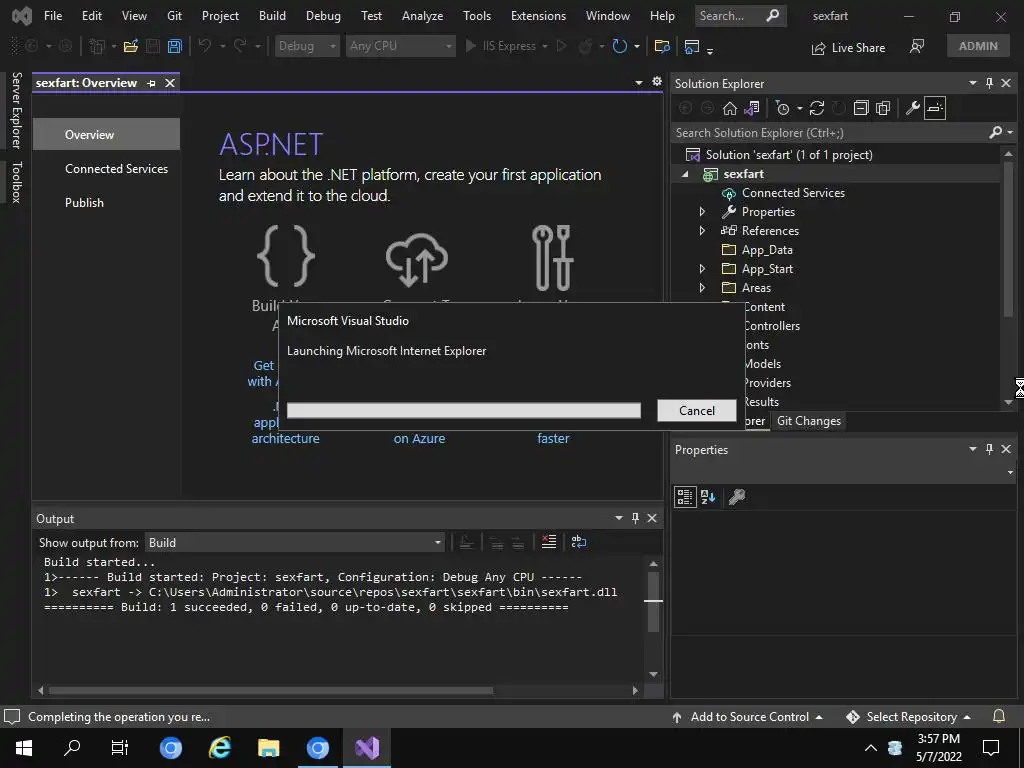Open Internet Explorer from the taskbar
1024x768 pixels.
219,748
